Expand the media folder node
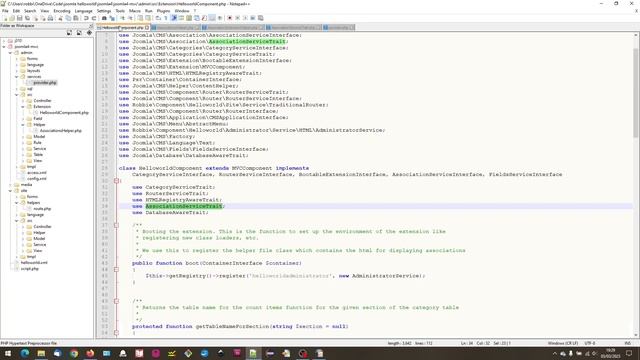The image size is (640, 360). pyautogui.click(x=10, y=184)
